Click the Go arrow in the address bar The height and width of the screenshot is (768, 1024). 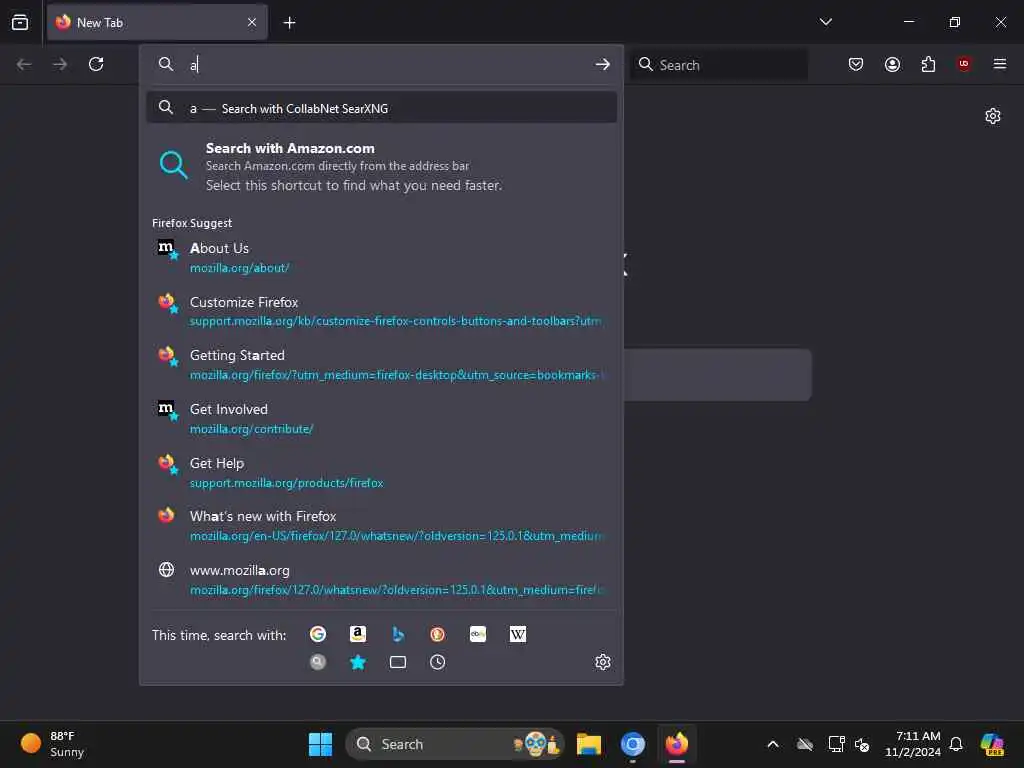tap(602, 64)
